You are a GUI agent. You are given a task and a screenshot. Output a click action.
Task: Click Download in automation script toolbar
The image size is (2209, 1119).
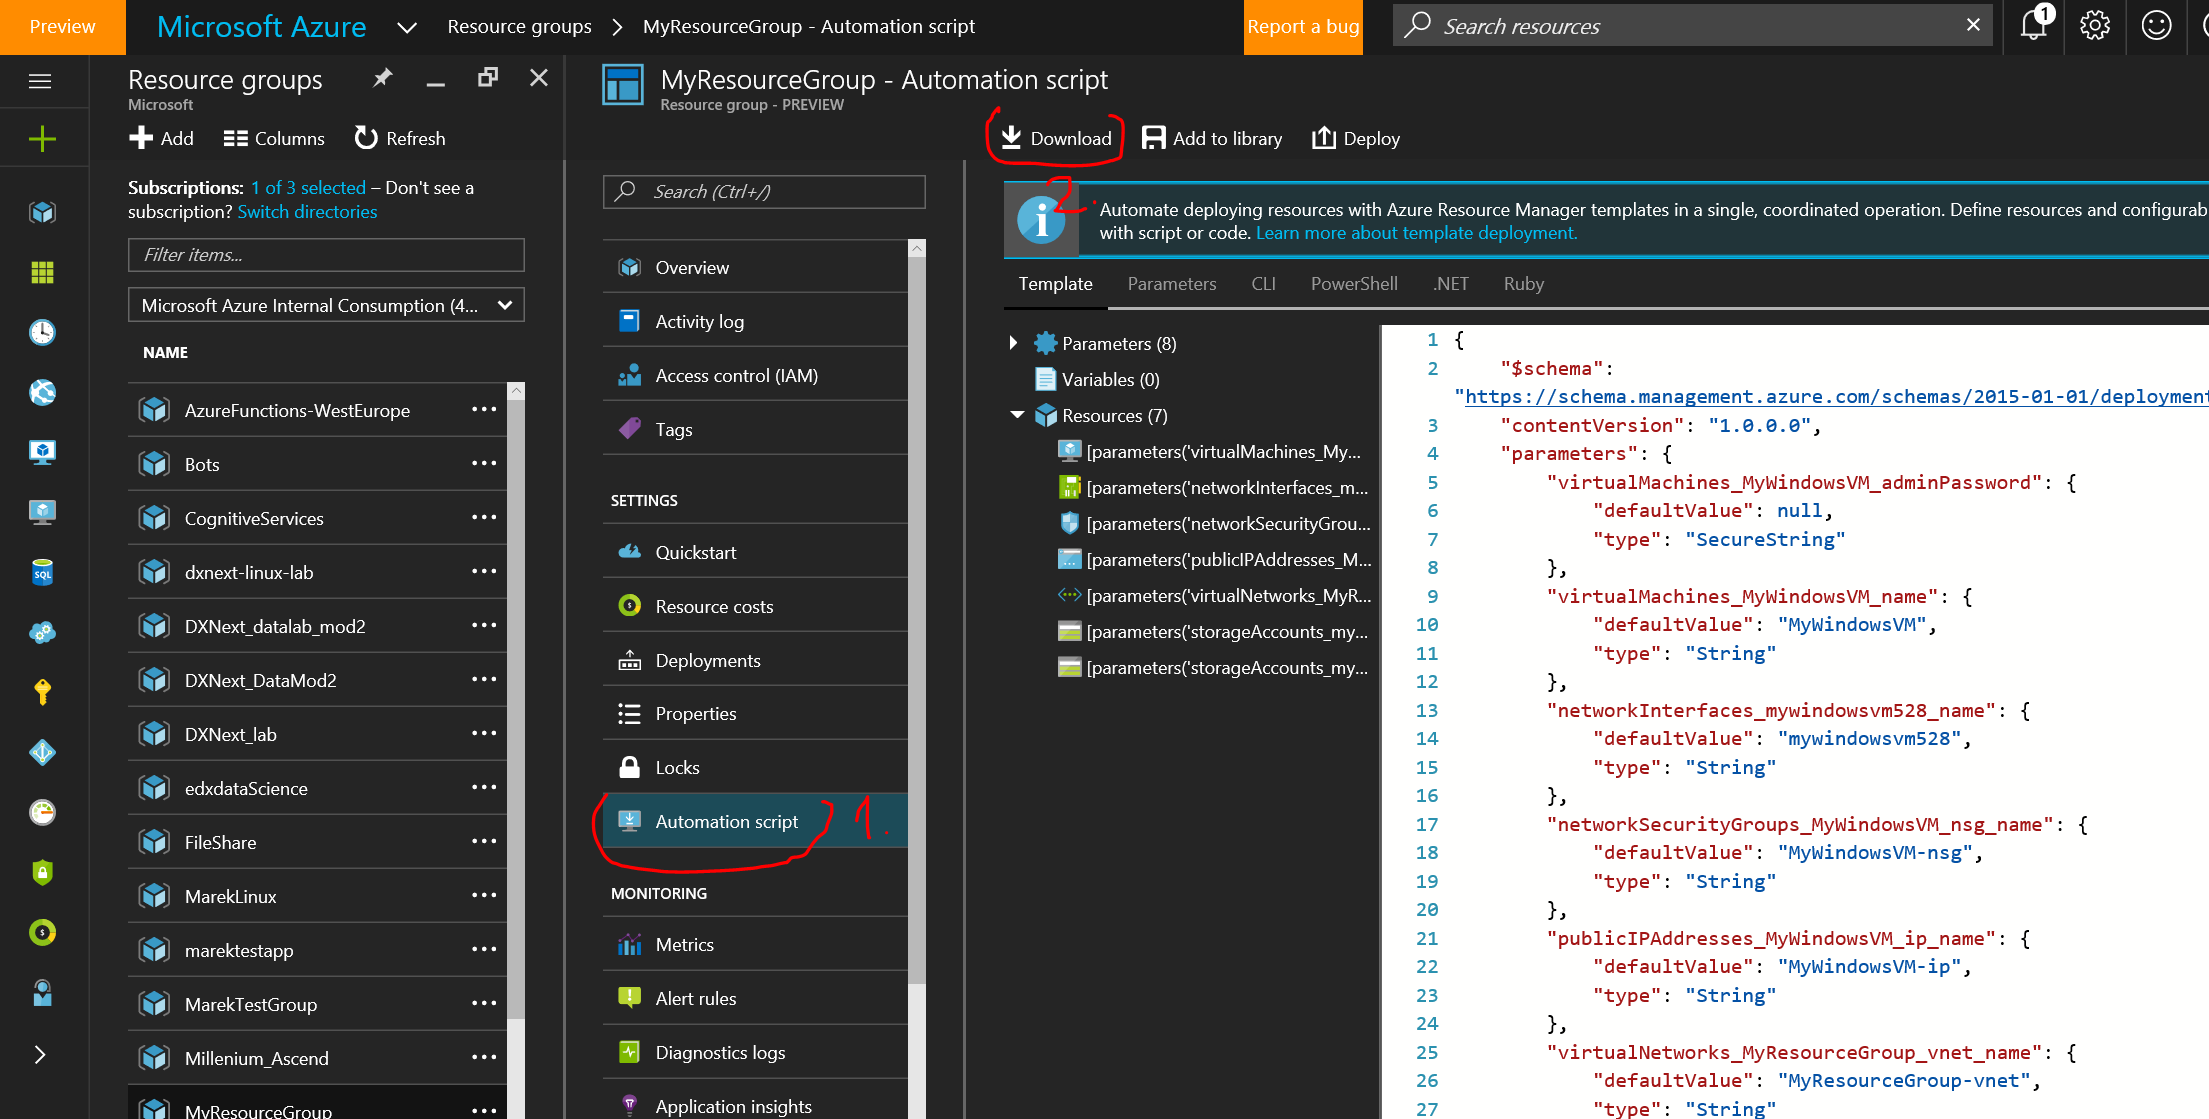tap(1056, 139)
